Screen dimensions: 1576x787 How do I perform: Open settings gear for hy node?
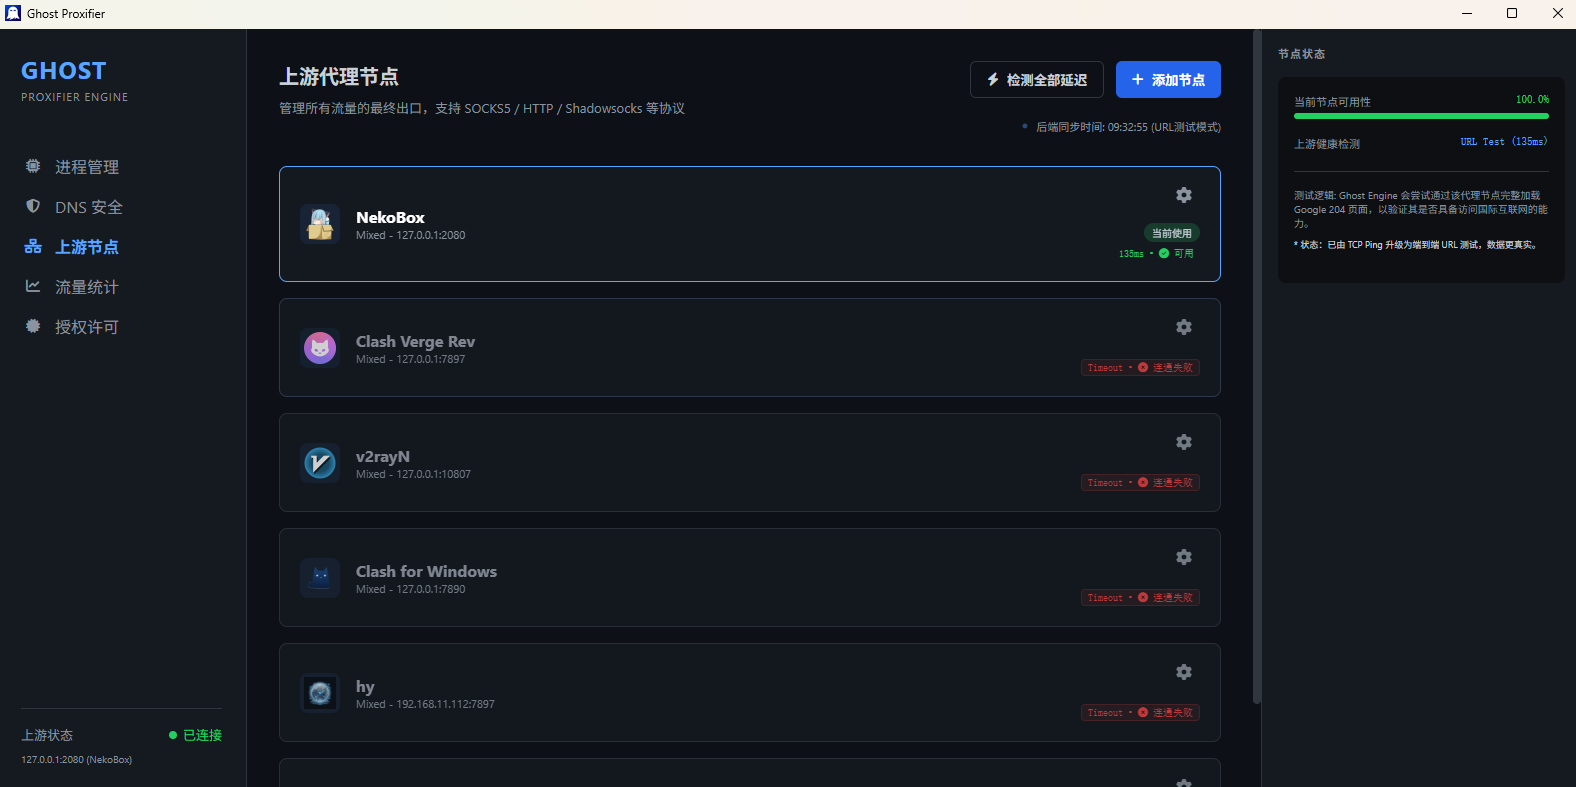click(1184, 672)
